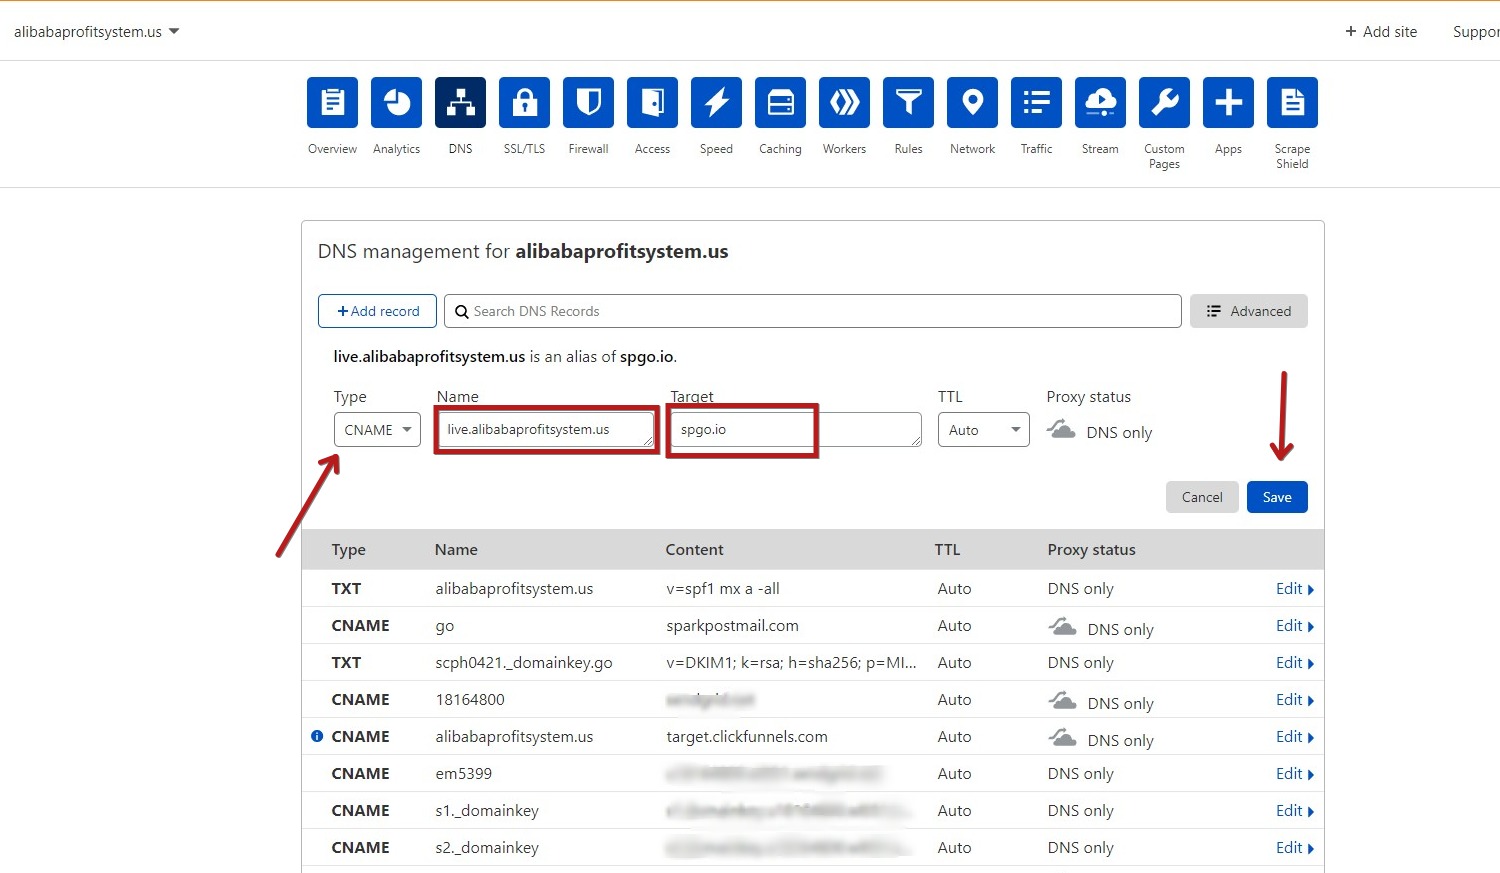The image size is (1500, 873).
Task: Open the Speed lightning icon
Action: [x=716, y=102]
